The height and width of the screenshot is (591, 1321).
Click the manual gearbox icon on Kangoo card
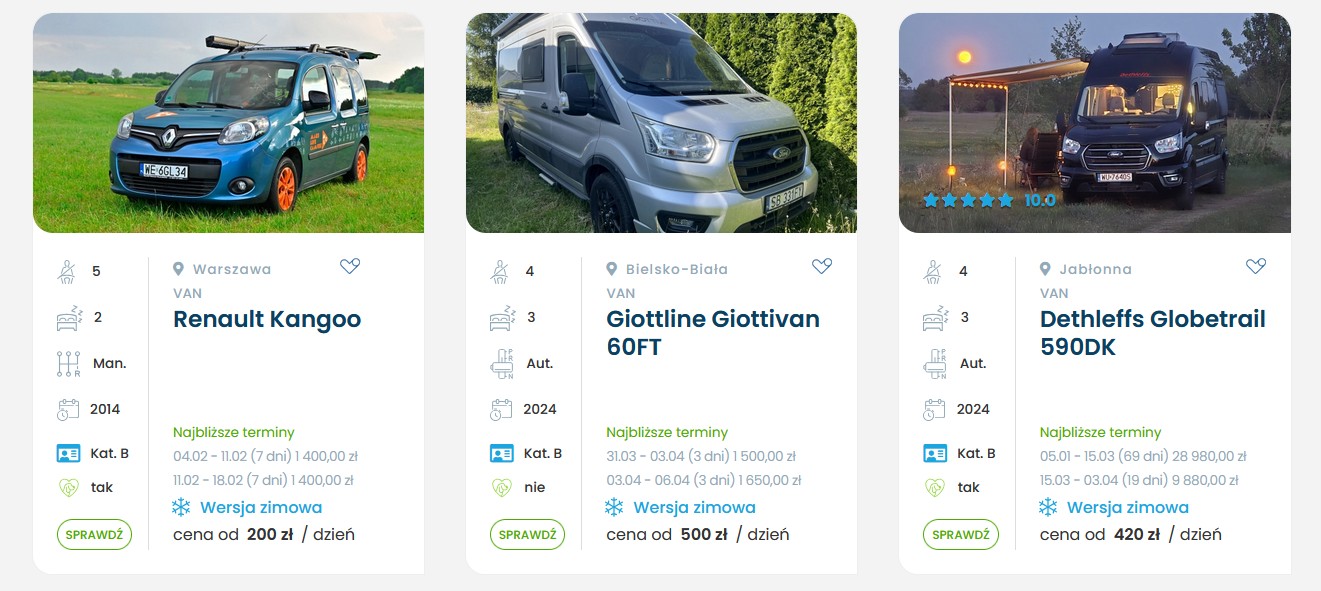point(68,363)
